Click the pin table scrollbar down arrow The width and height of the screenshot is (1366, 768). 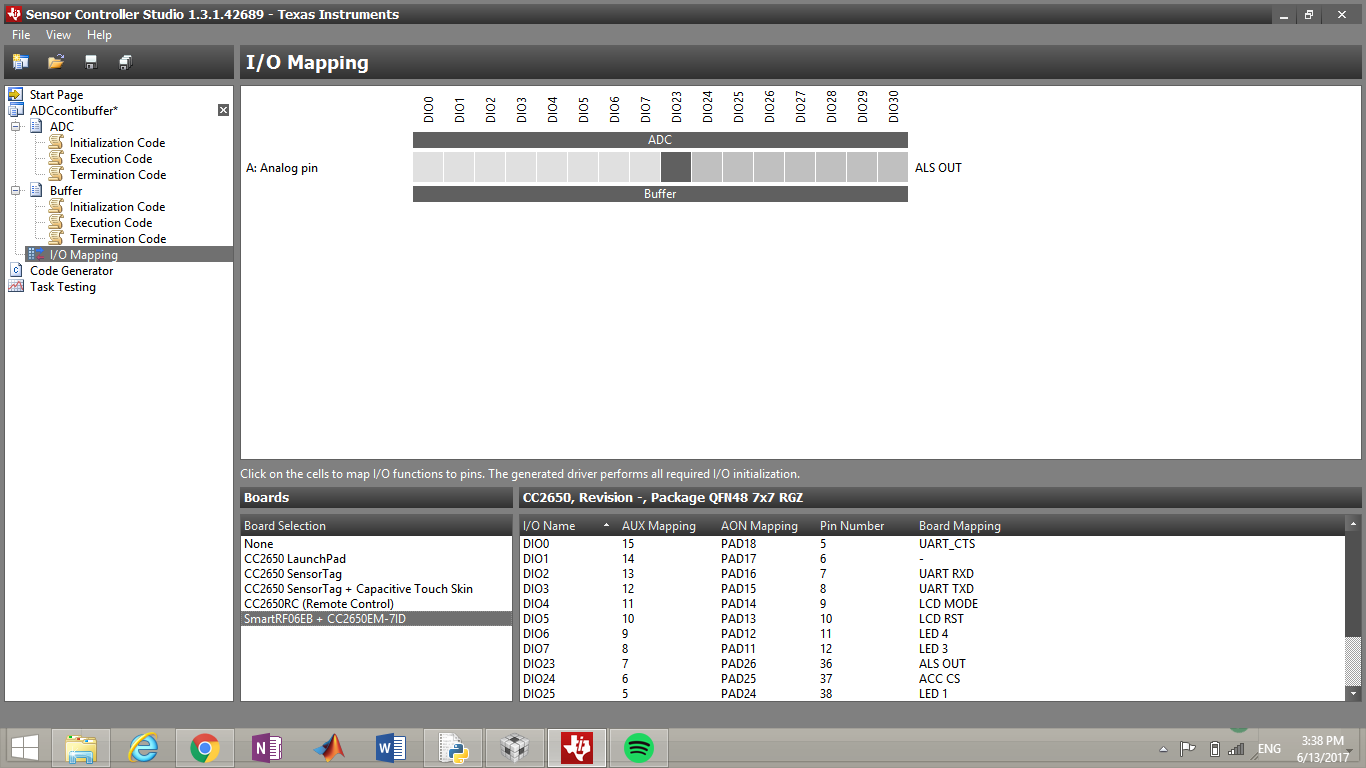(1354, 693)
